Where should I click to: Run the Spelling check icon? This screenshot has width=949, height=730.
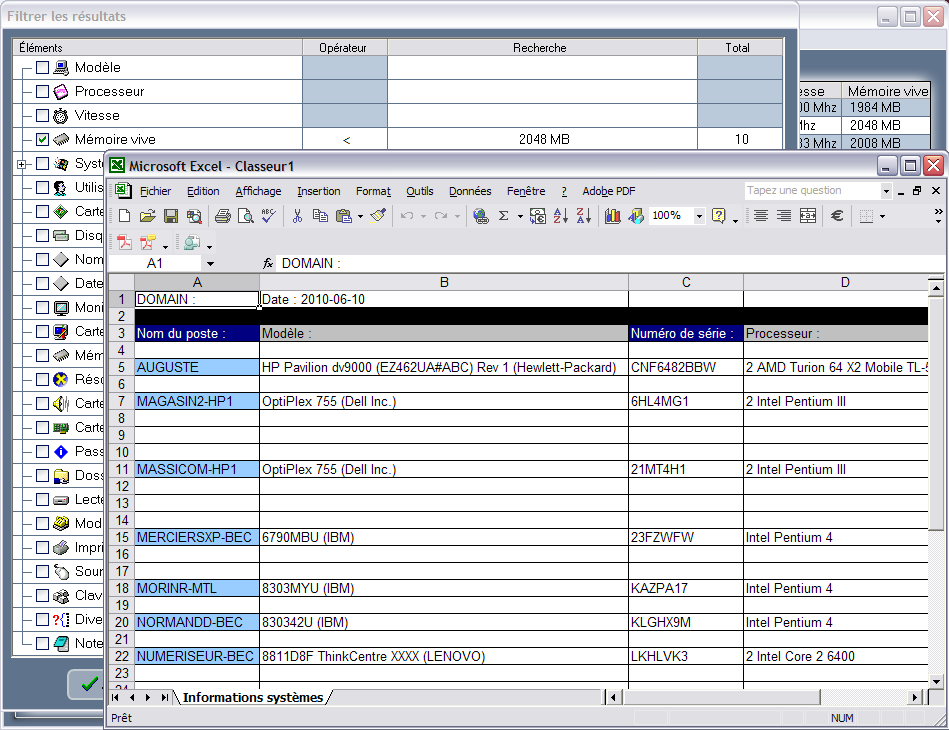coord(268,215)
